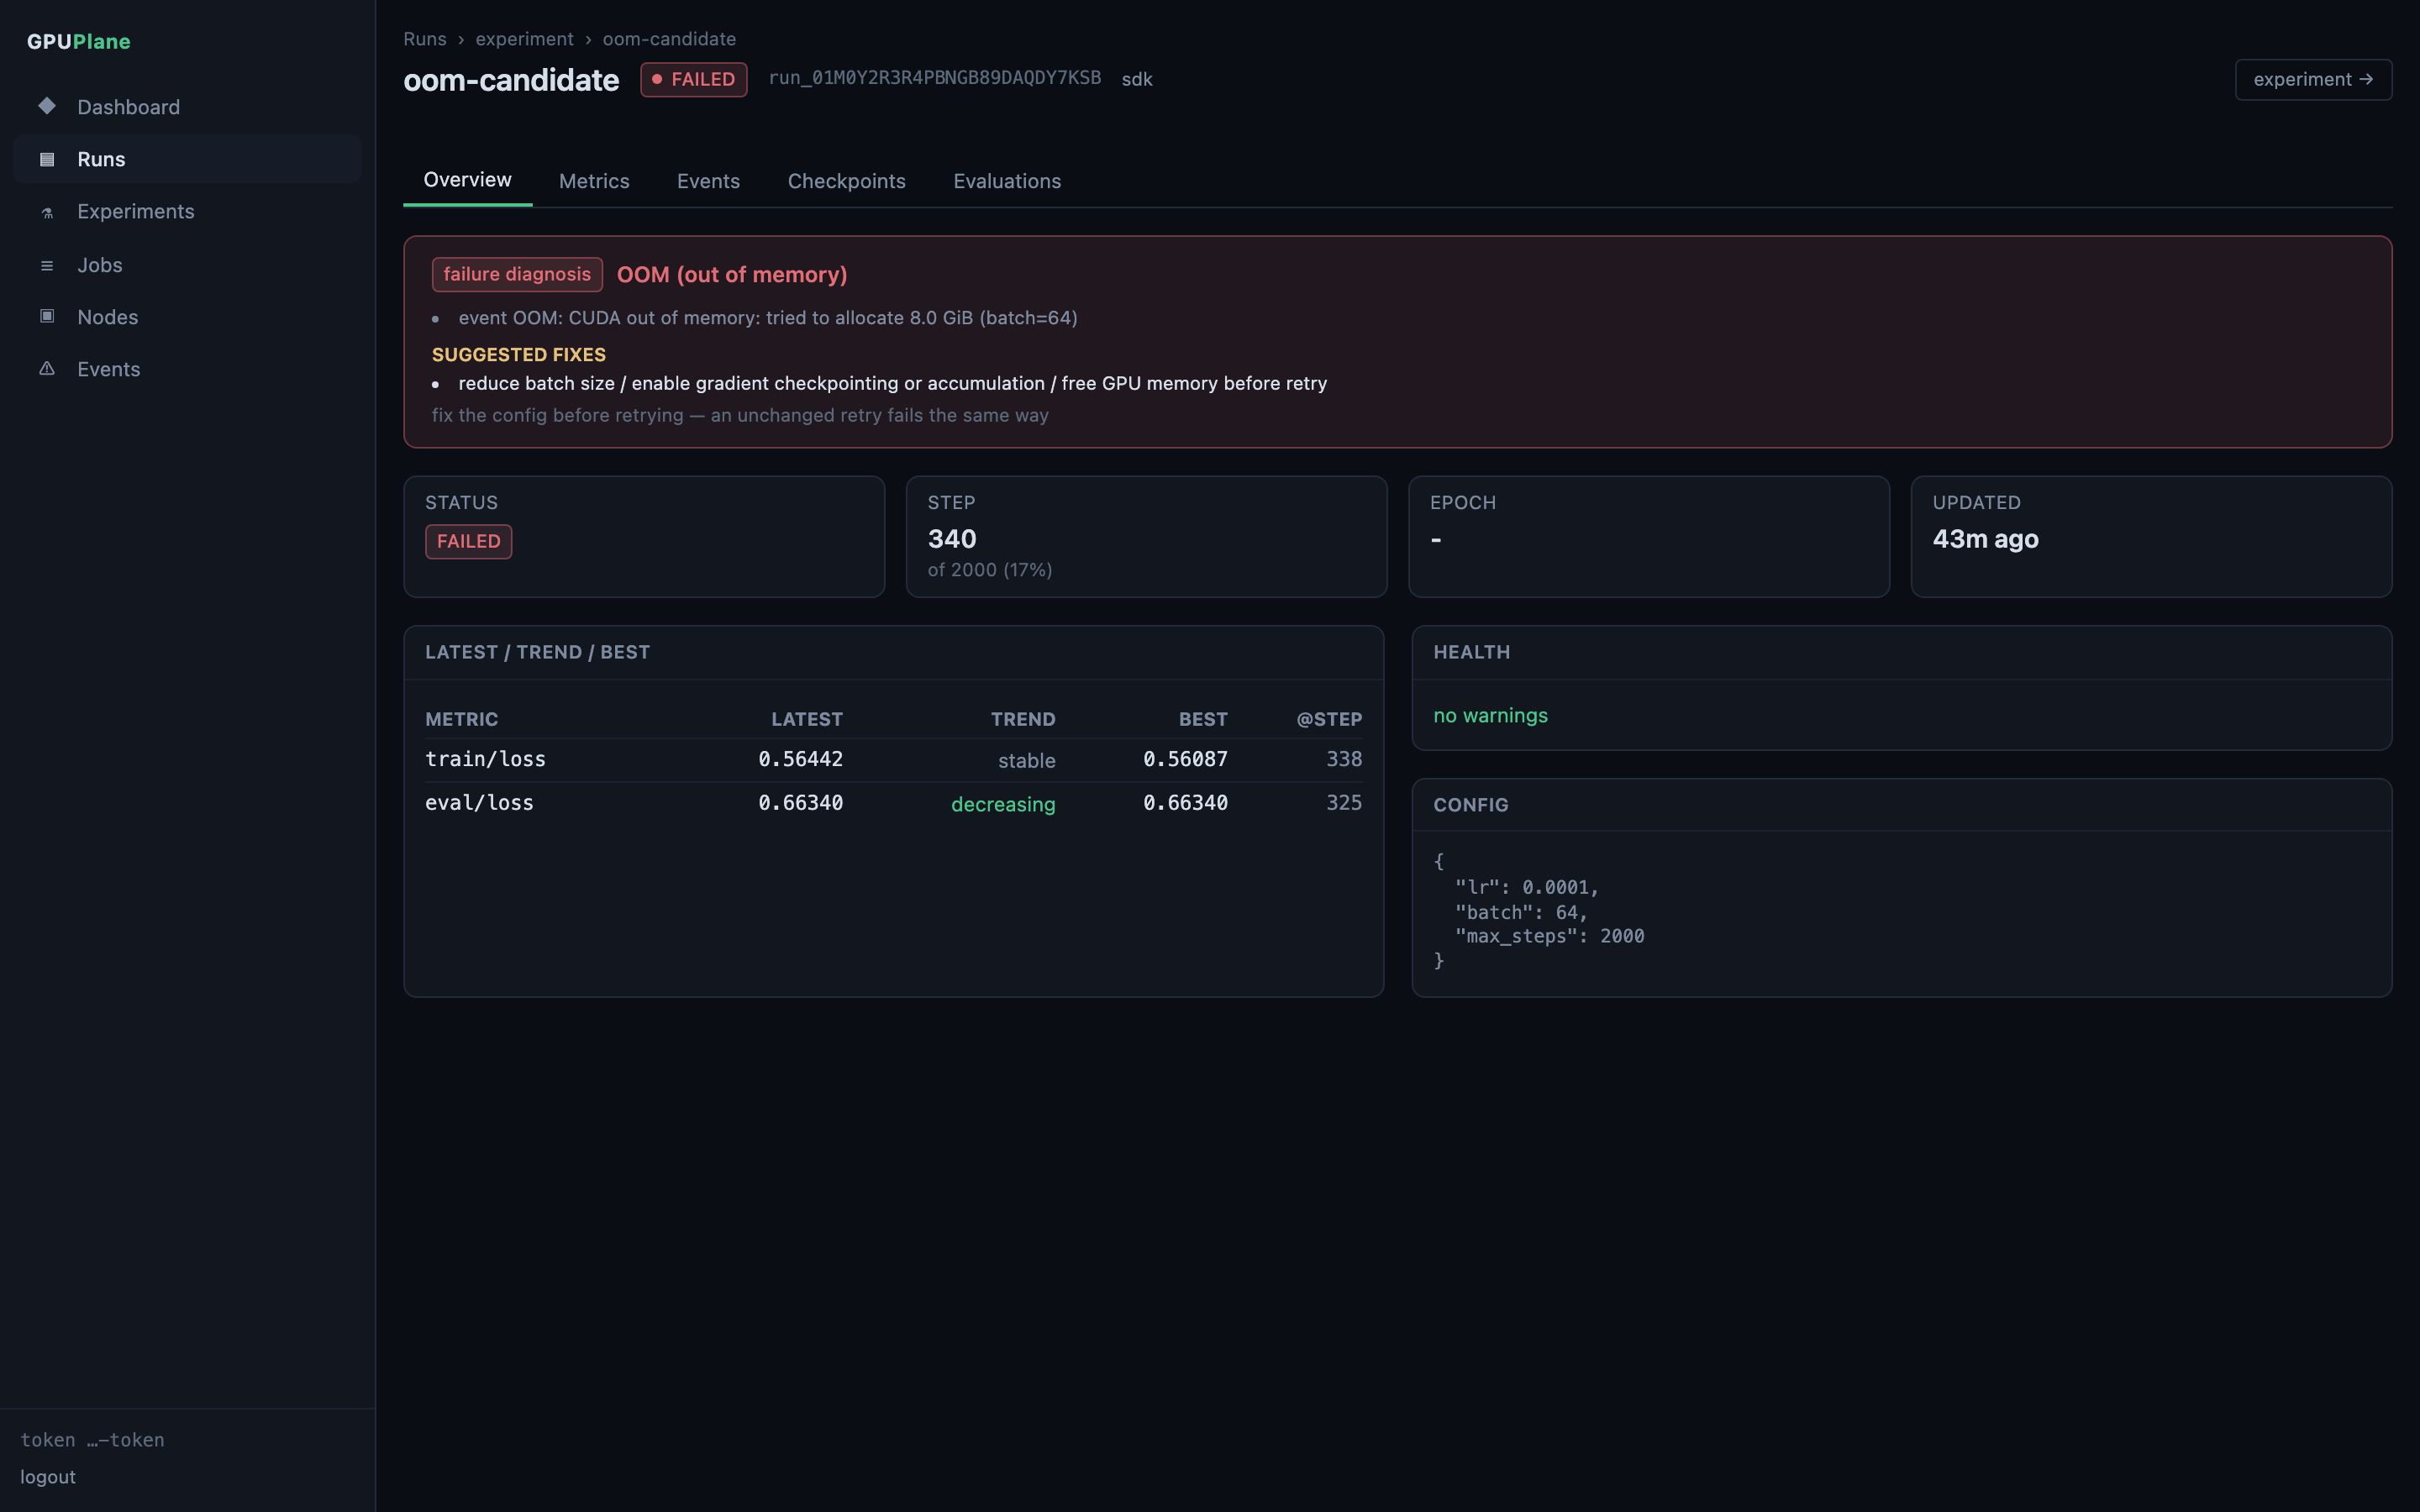2420x1512 pixels.
Task: Click the train/loss latest value 0.56442
Action: click(800, 760)
